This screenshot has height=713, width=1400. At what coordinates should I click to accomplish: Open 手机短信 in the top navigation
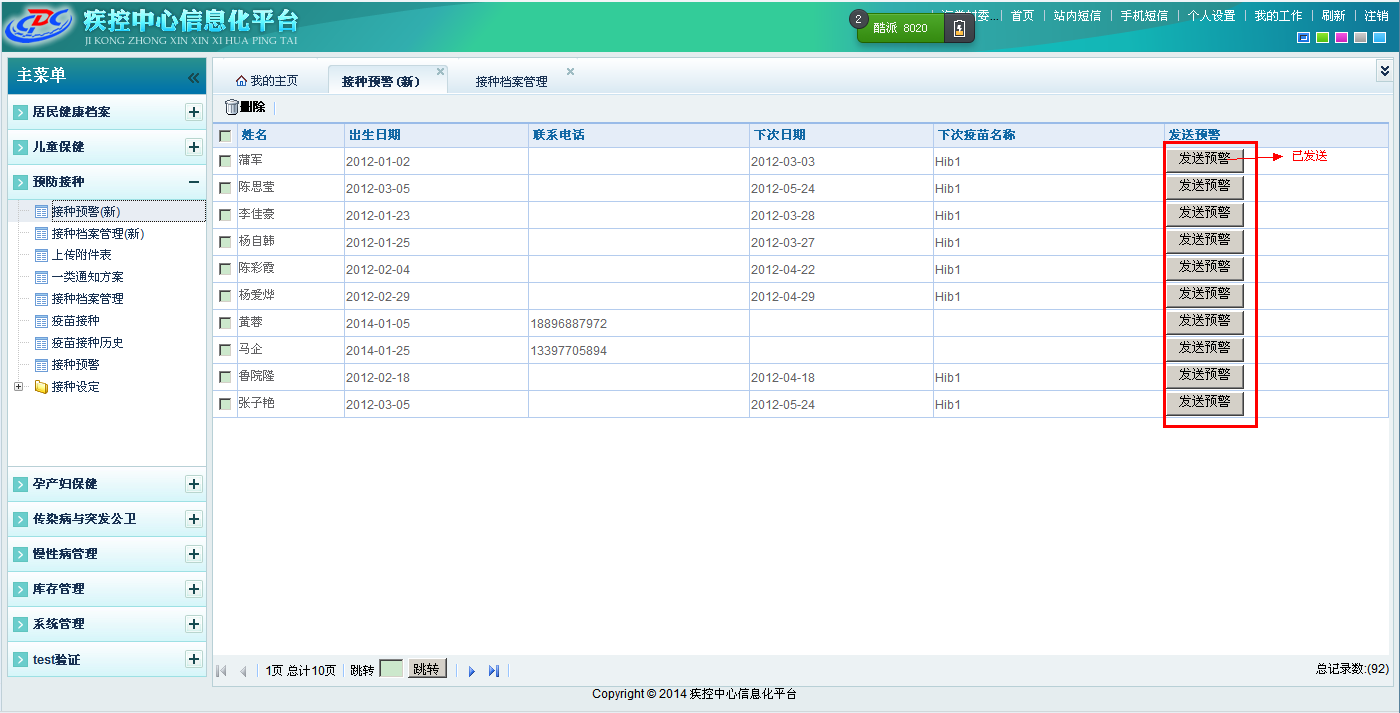(x=1144, y=16)
